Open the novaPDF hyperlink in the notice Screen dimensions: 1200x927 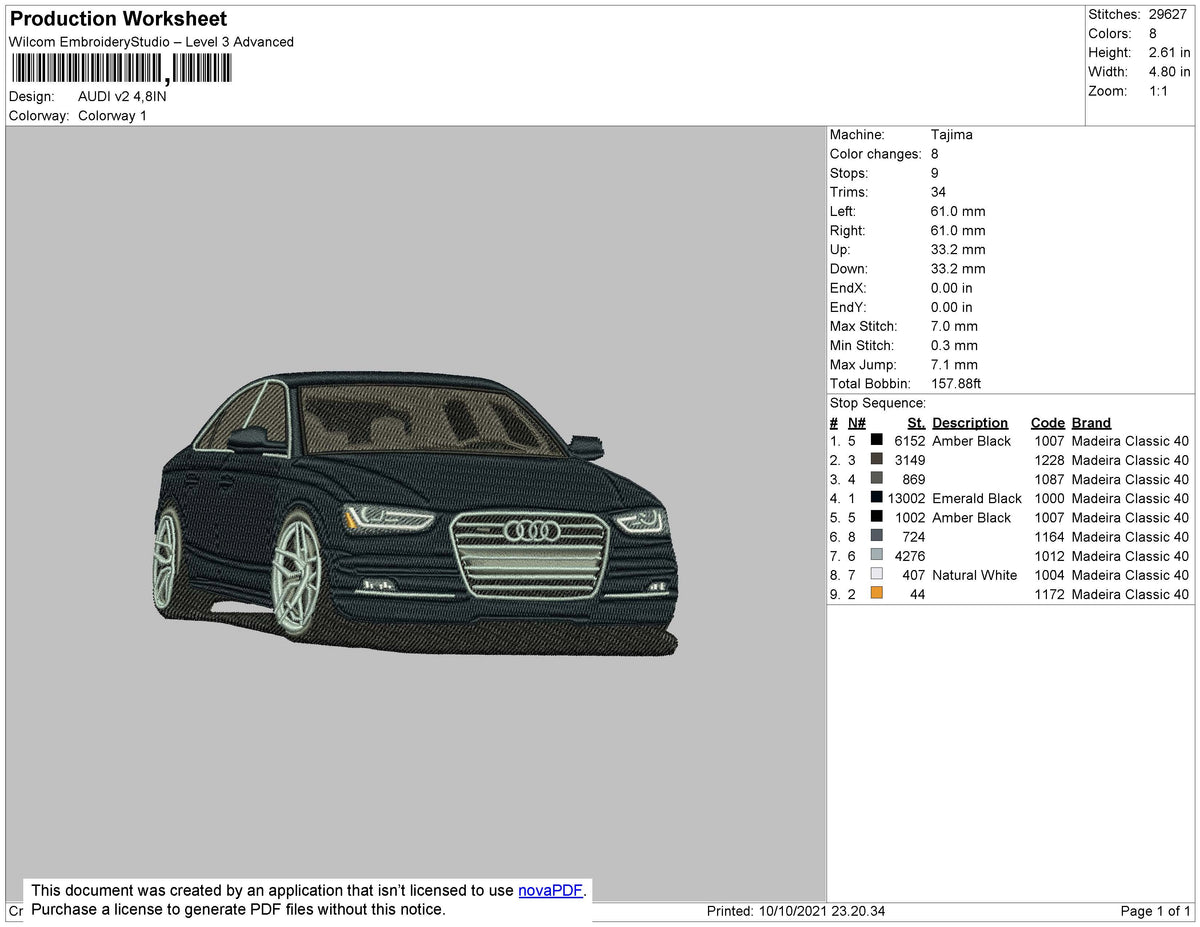pos(549,890)
